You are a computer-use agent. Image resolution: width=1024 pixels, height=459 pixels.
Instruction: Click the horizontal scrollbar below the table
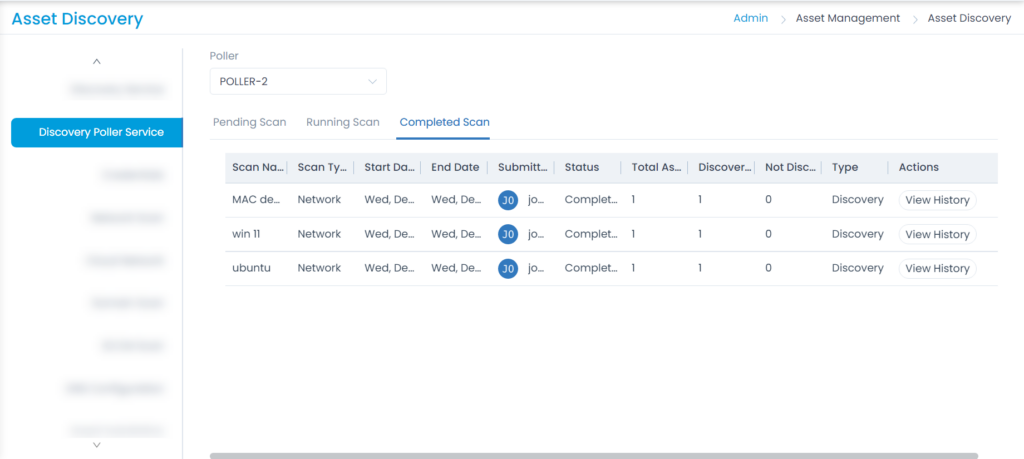tap(594, 456)
